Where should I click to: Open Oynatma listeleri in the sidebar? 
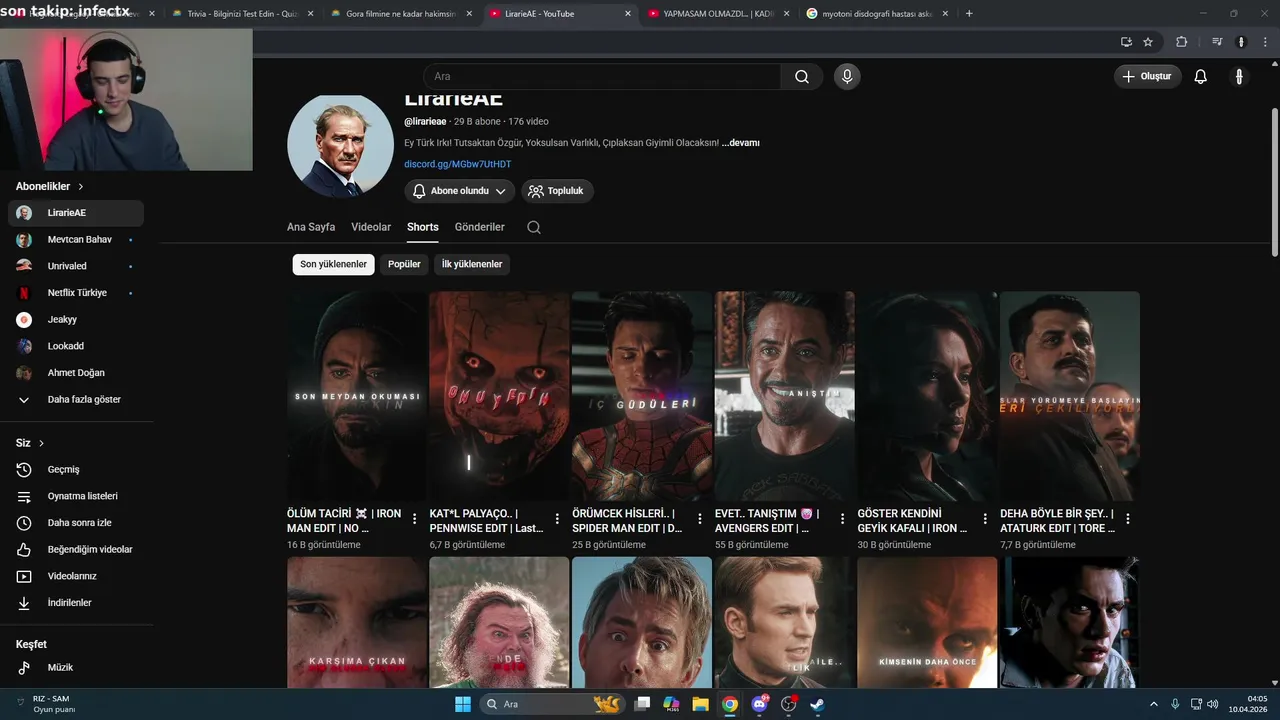(76, 497)
